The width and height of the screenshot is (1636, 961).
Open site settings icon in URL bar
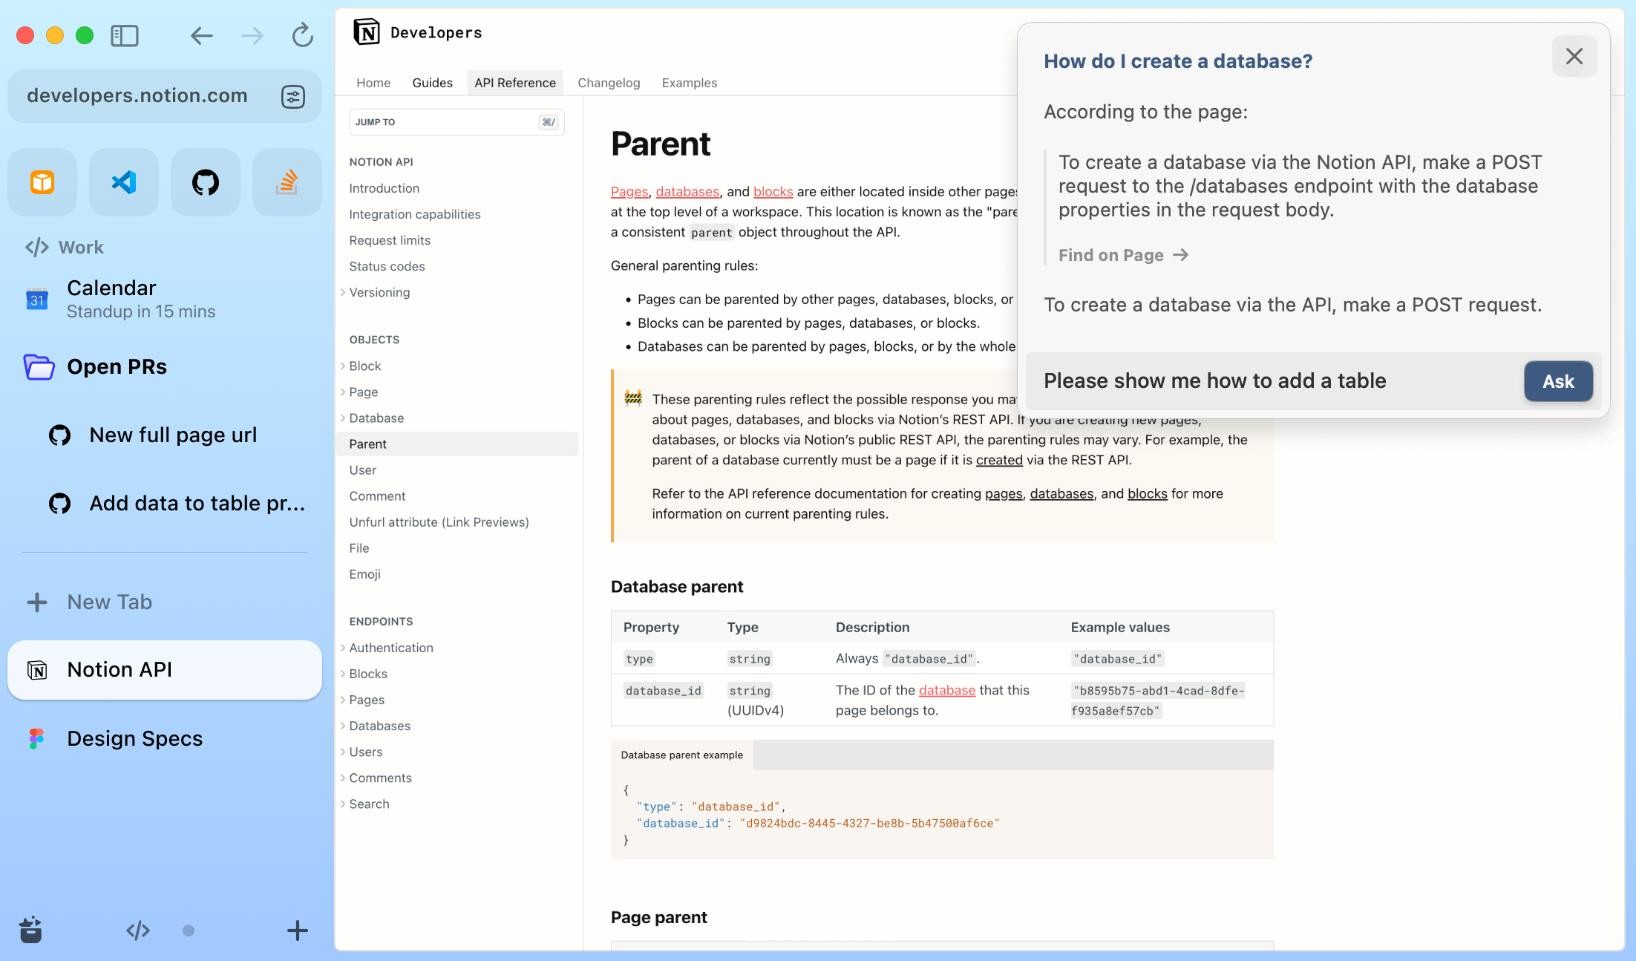(x=293, y=96)
